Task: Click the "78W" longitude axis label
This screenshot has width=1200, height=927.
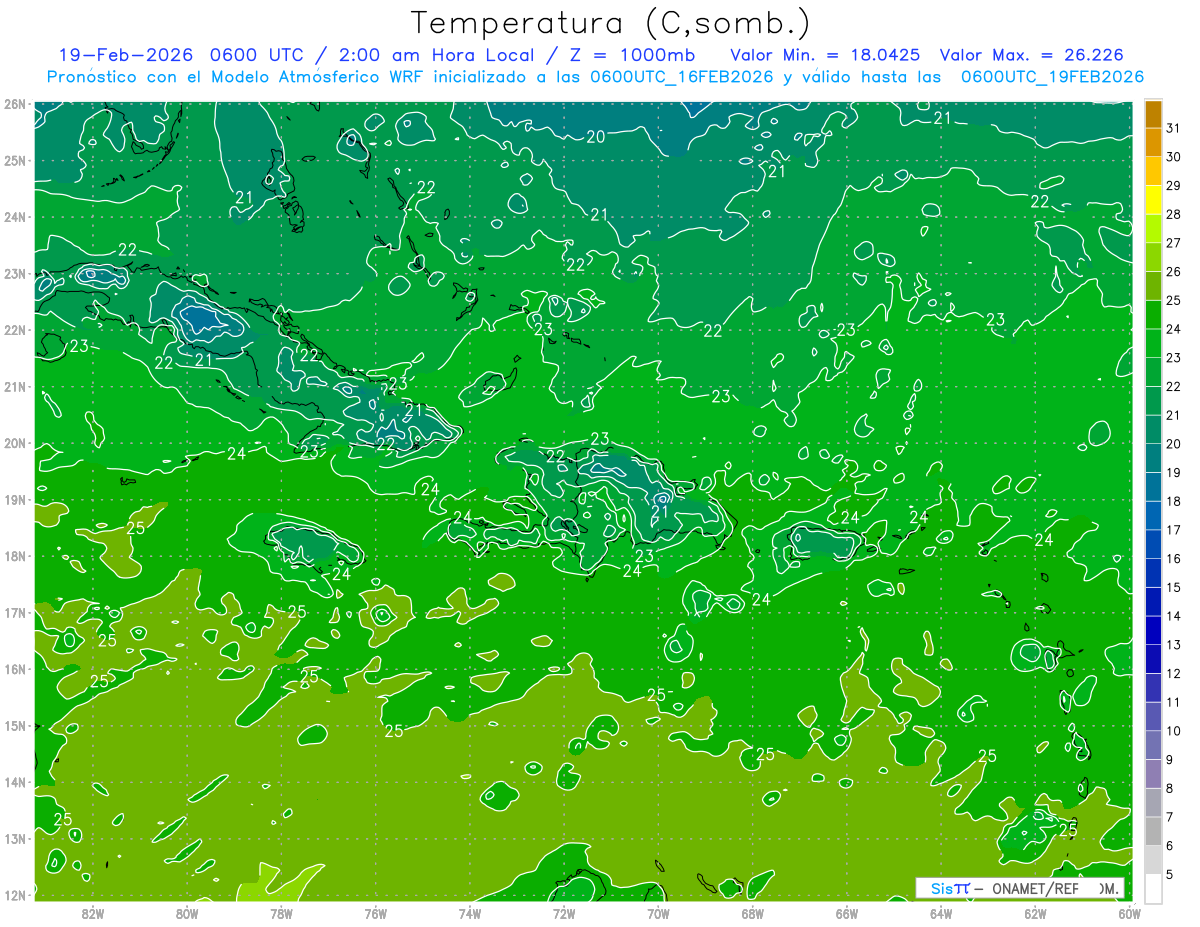Action: coord(281,913)
